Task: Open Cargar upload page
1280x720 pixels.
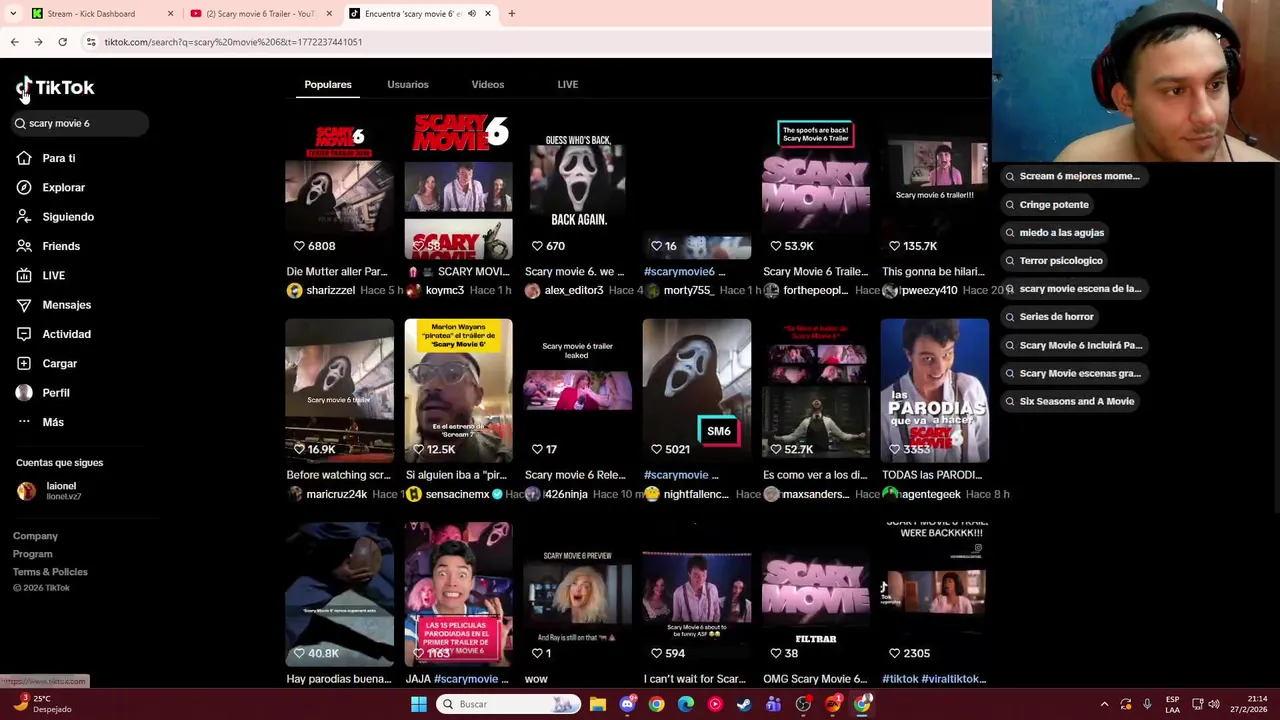Action: pos(47,363)
